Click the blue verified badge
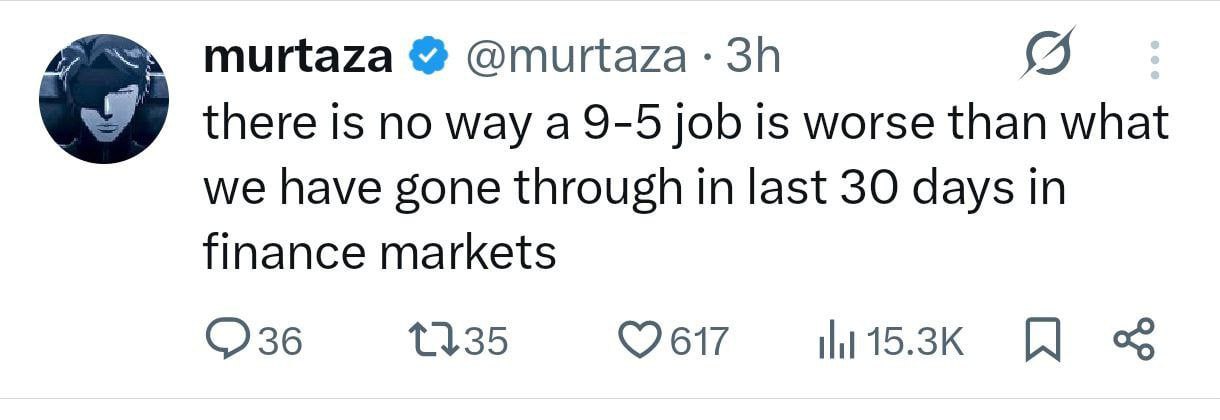Viewport: 1220px width, 420px height. pos(430,57)
